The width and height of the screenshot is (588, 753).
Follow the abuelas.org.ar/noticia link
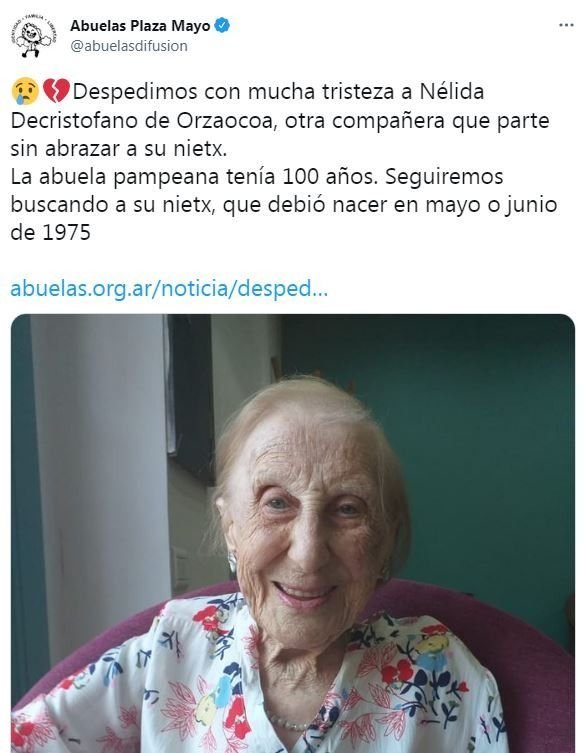point(169,289)
